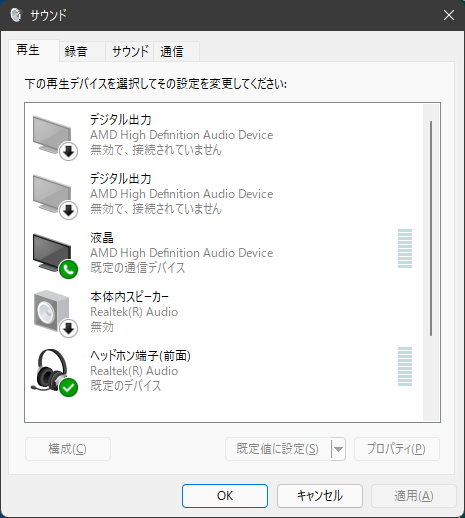Image resolution: width=465 pixels, height=518 pixels.
Task: Click the 既定値に設定(S) button
Action: (278, 449)
